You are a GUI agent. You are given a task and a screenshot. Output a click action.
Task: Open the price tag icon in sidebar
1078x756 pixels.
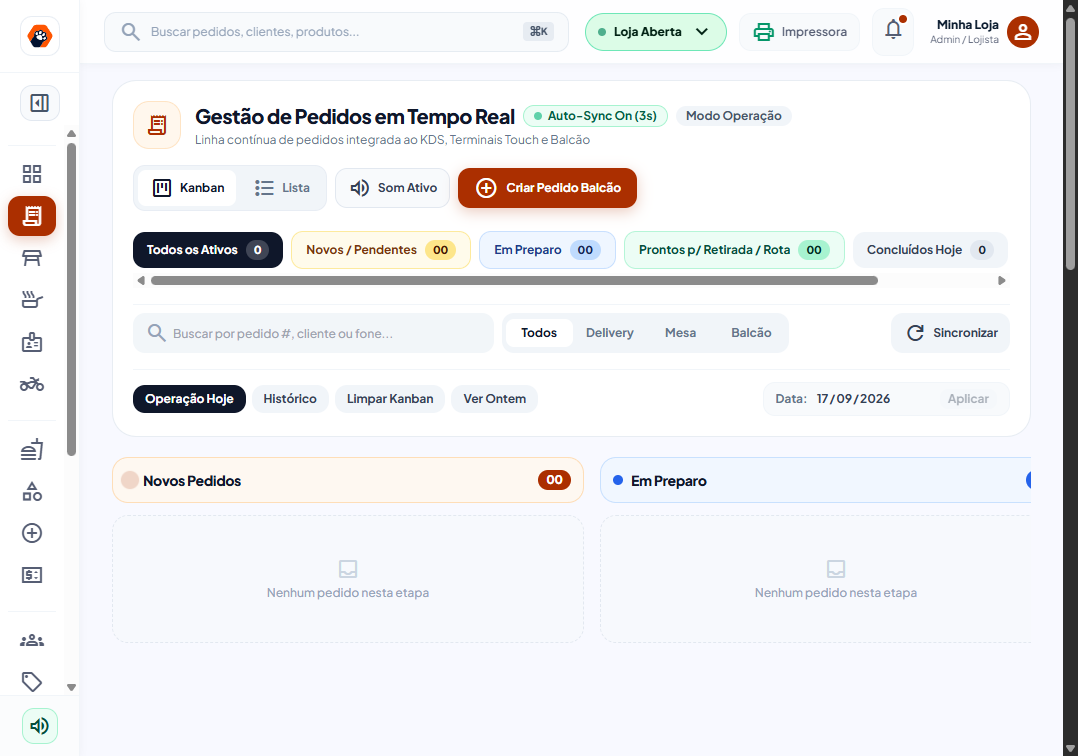[x=32, y=682]
